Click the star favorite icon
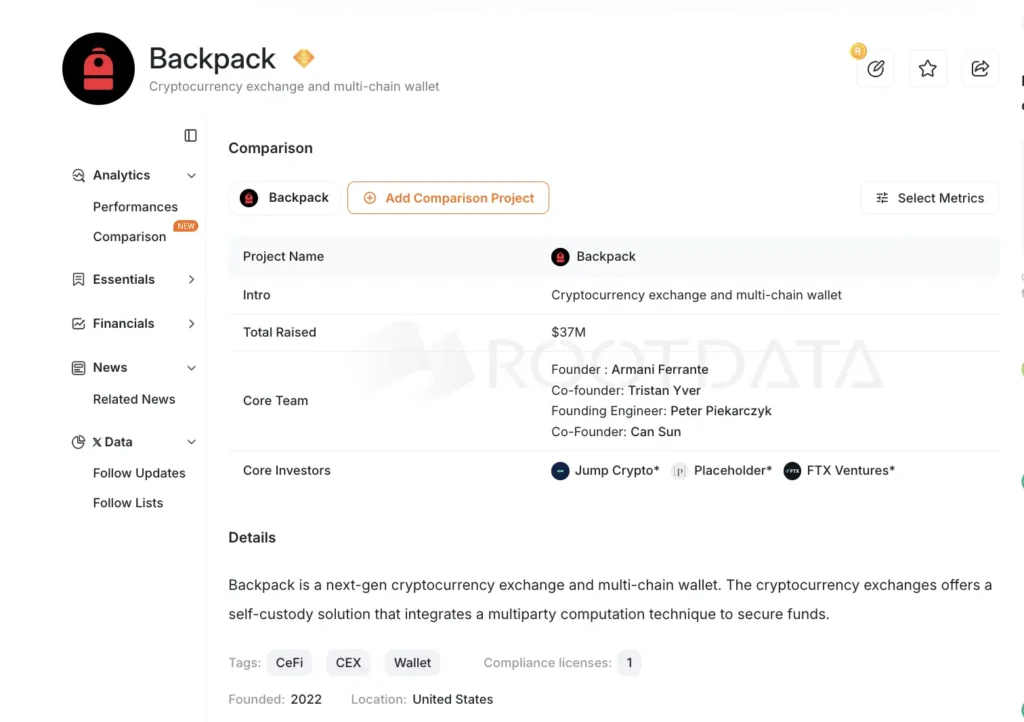The image size is (1024, 722). [x=928, y=68]
